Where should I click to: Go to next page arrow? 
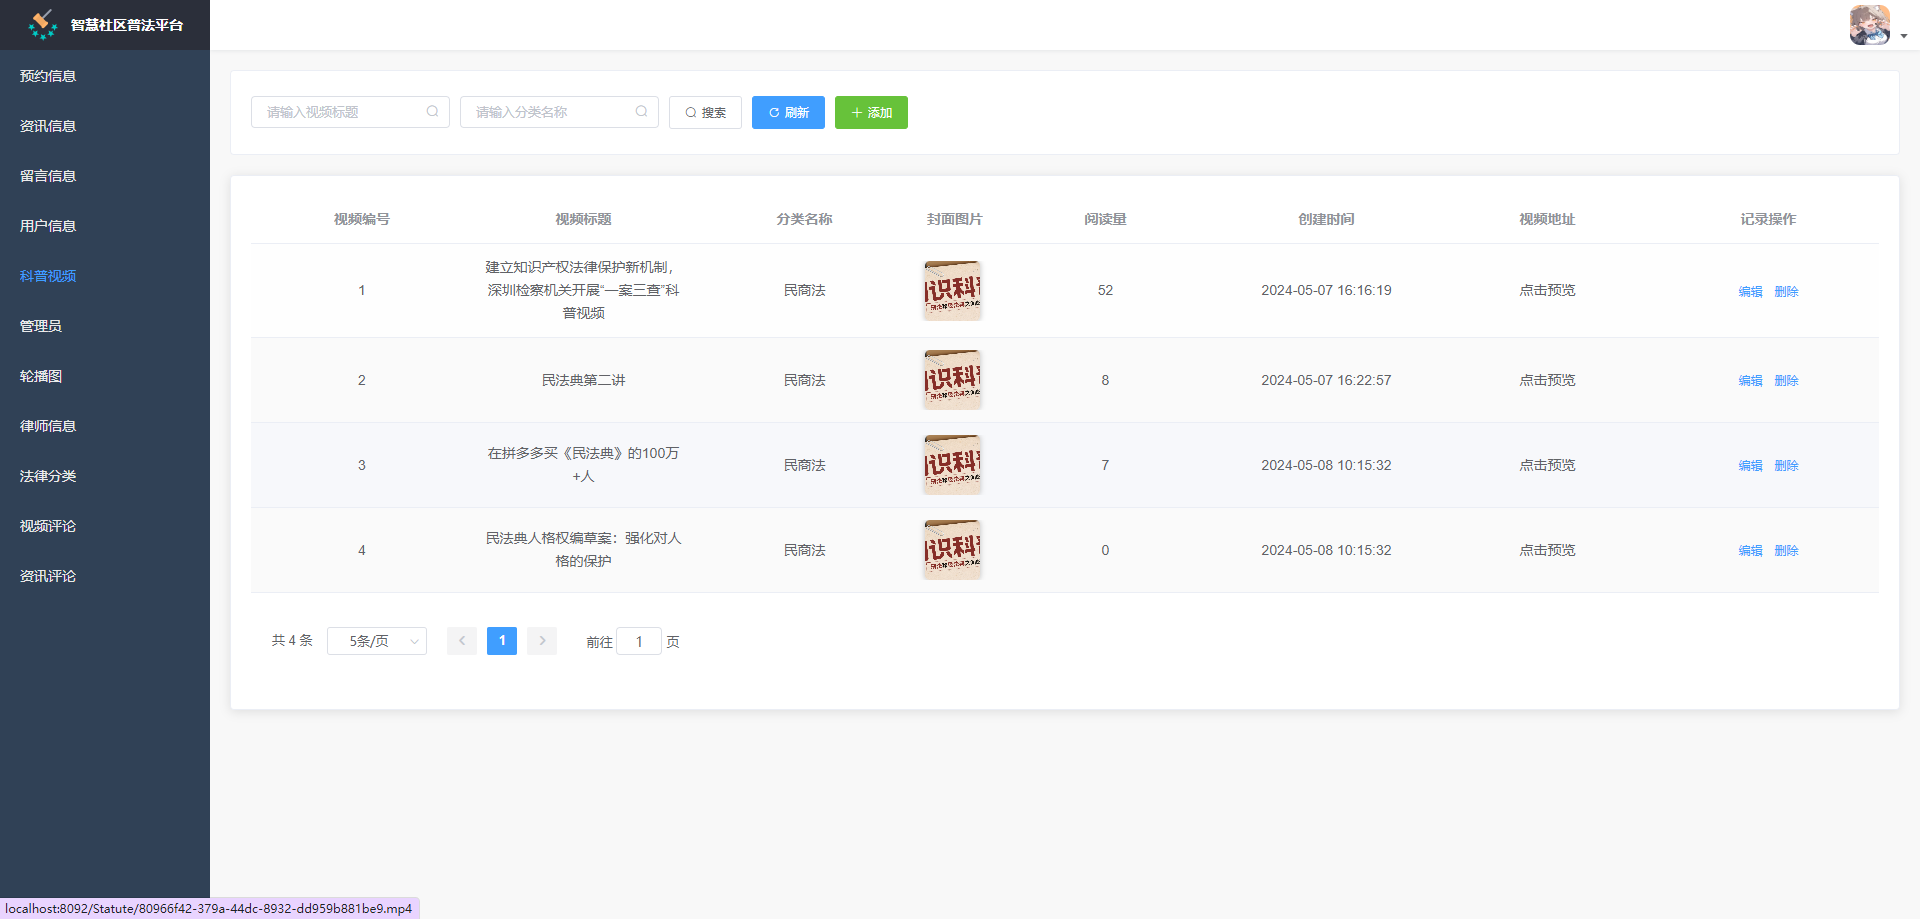click(542, 641)
